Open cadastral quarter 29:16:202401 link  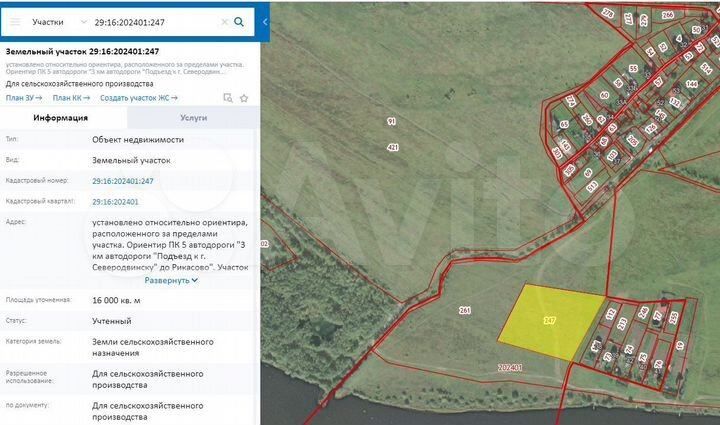pyautogui.click(x=115, y=202)
